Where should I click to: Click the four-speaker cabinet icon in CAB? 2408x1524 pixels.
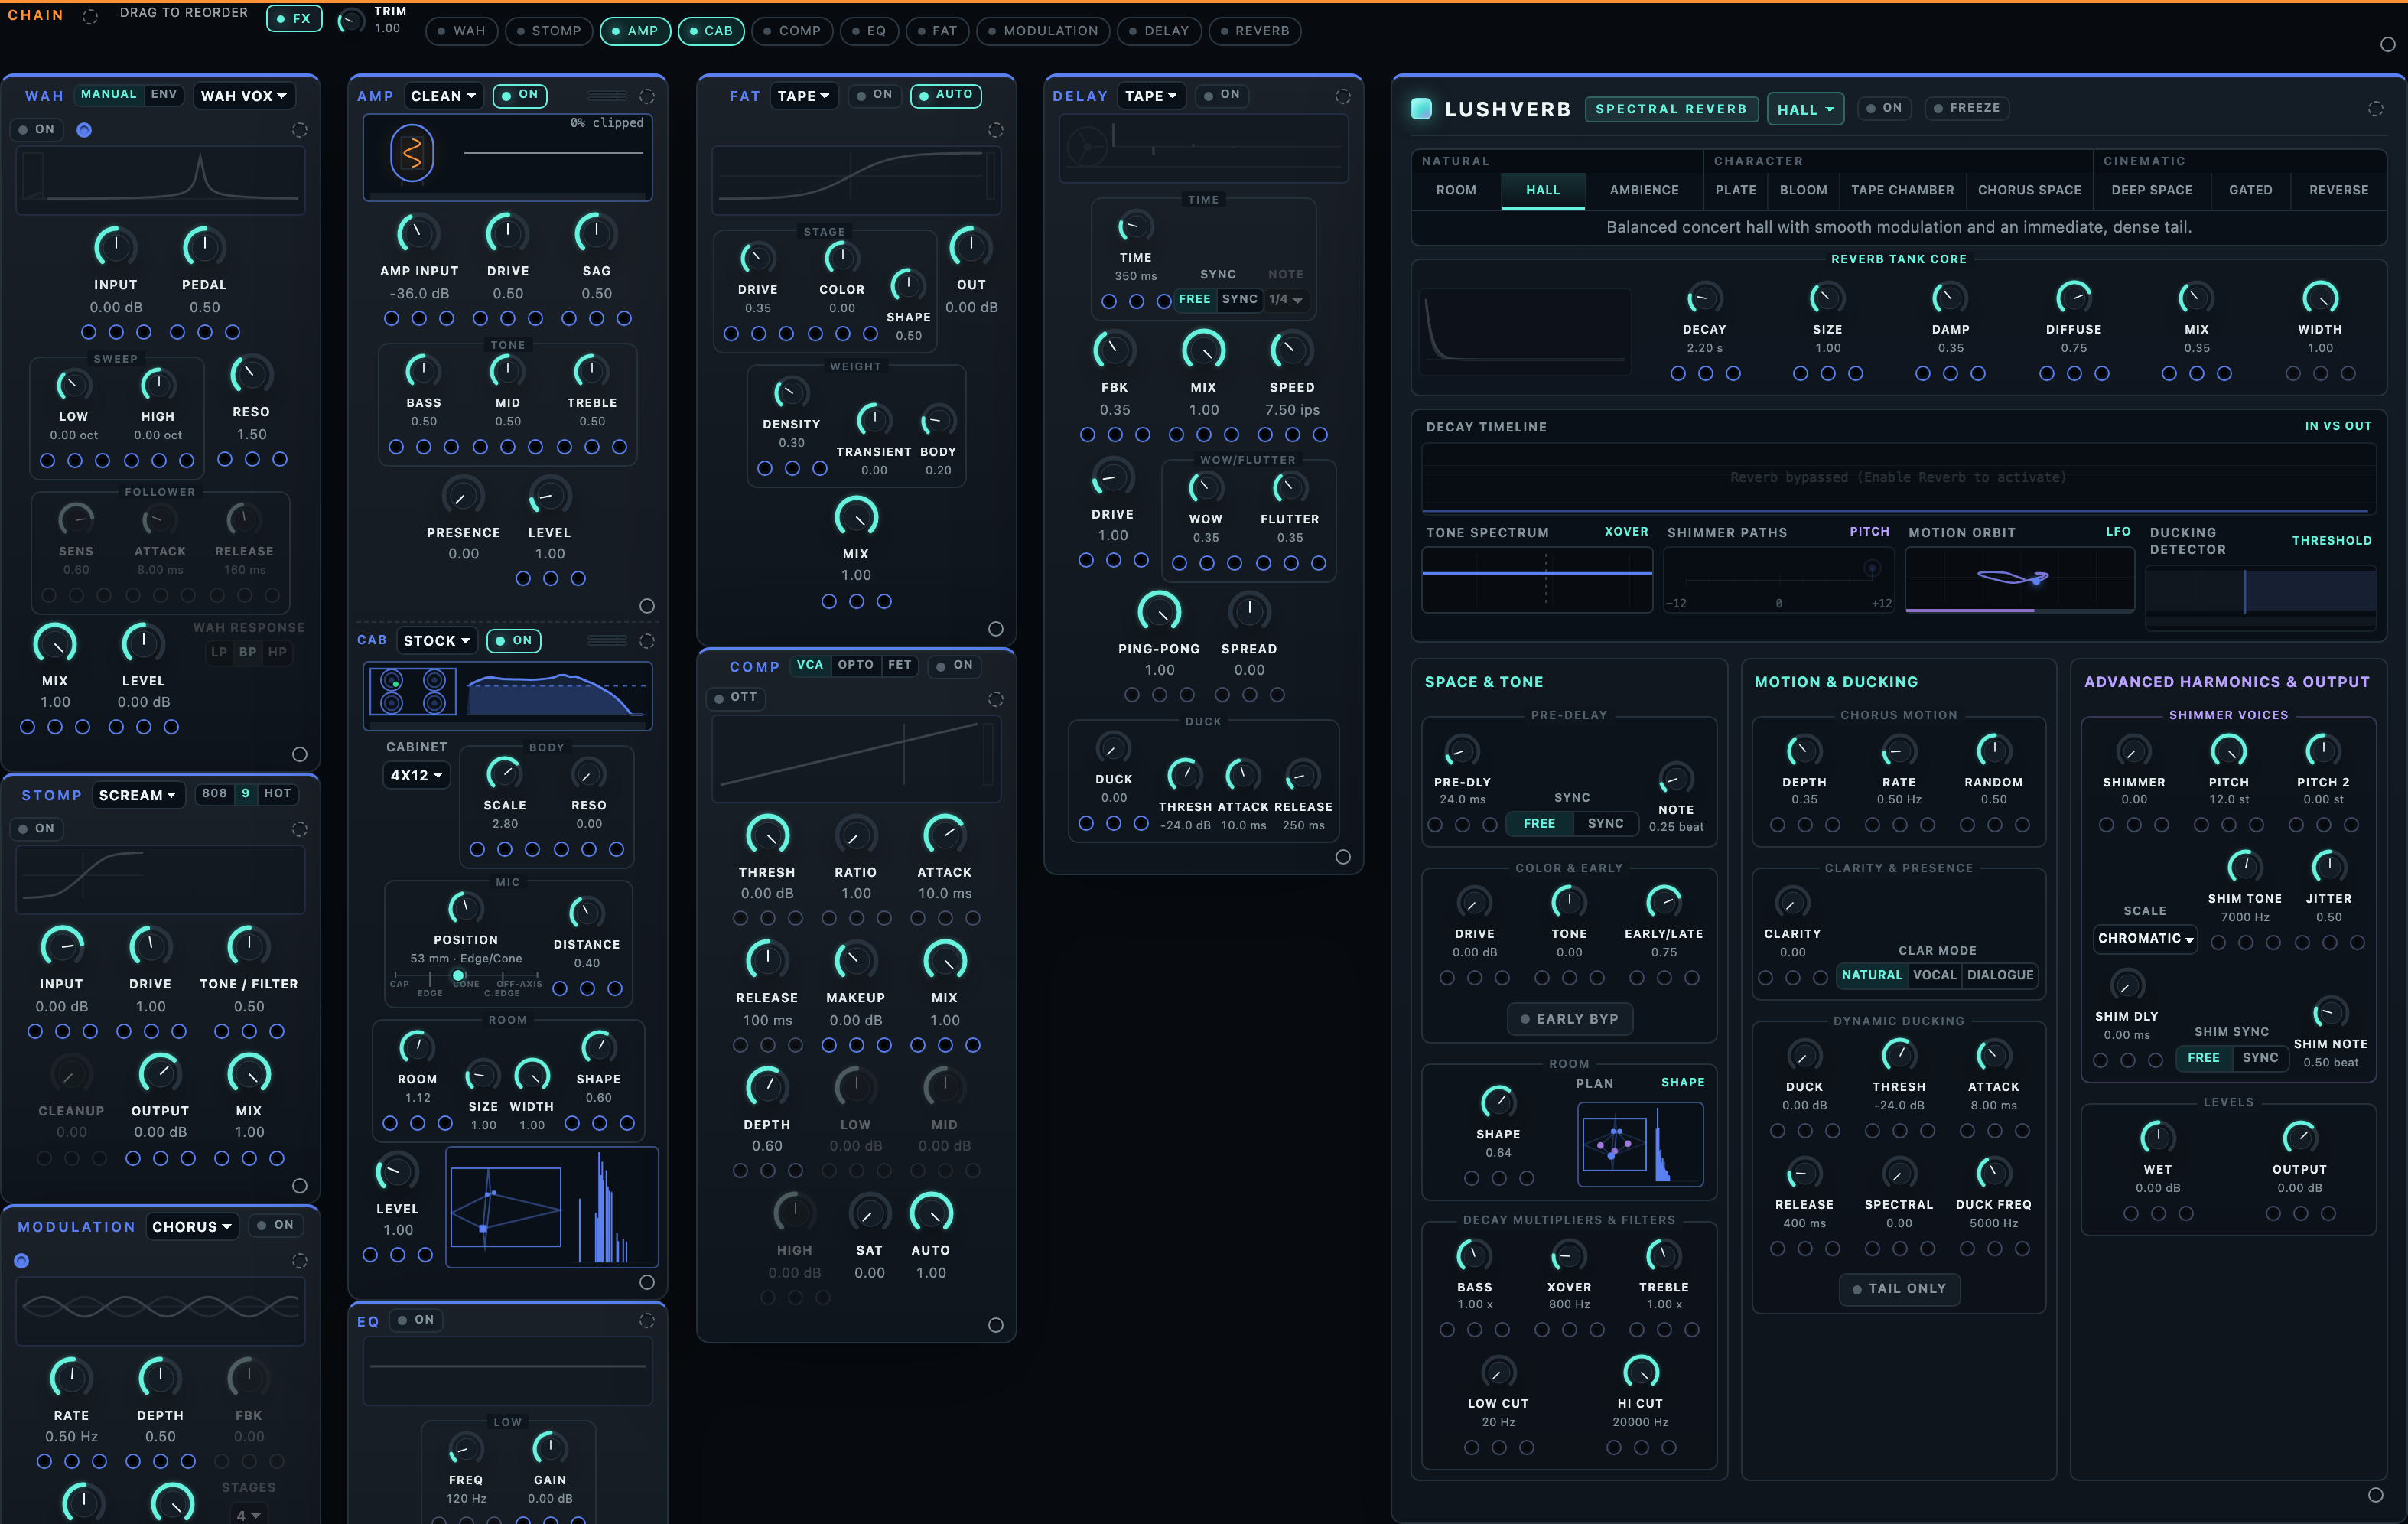(413, 691)
